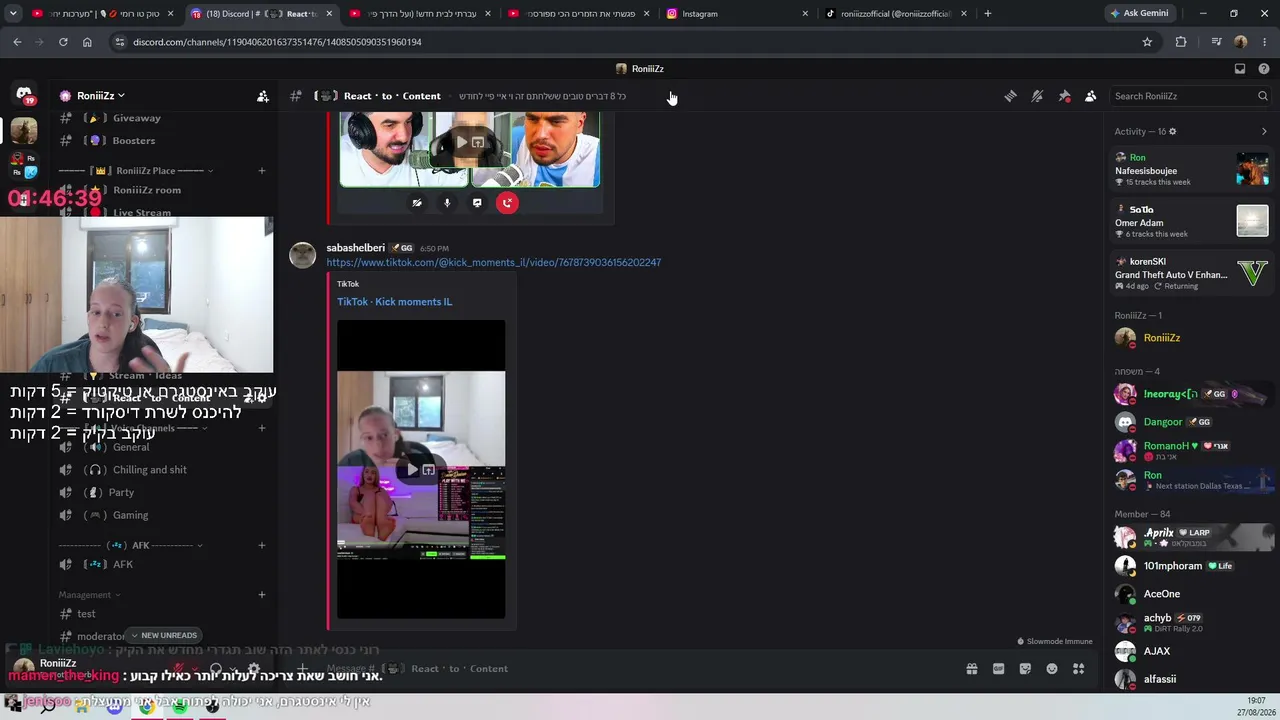
Task: Toggle the member list icon
Action: [x=1091, y=96]
